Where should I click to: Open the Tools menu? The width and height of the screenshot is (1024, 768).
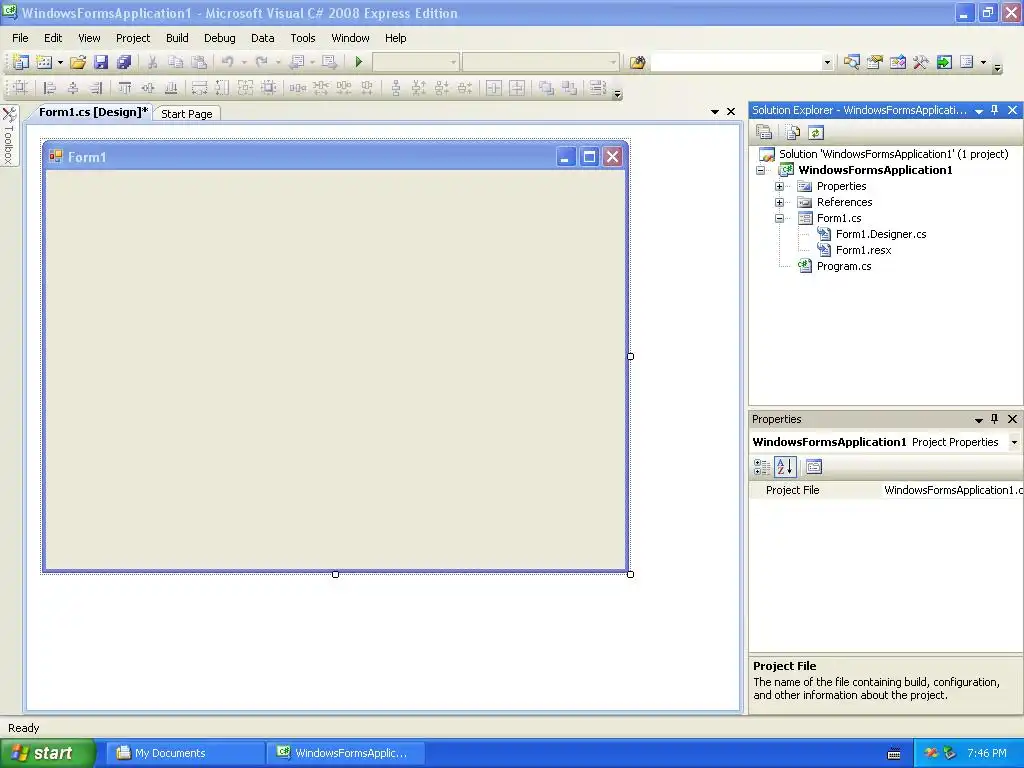pyautogui.click(x=303, y=38)
